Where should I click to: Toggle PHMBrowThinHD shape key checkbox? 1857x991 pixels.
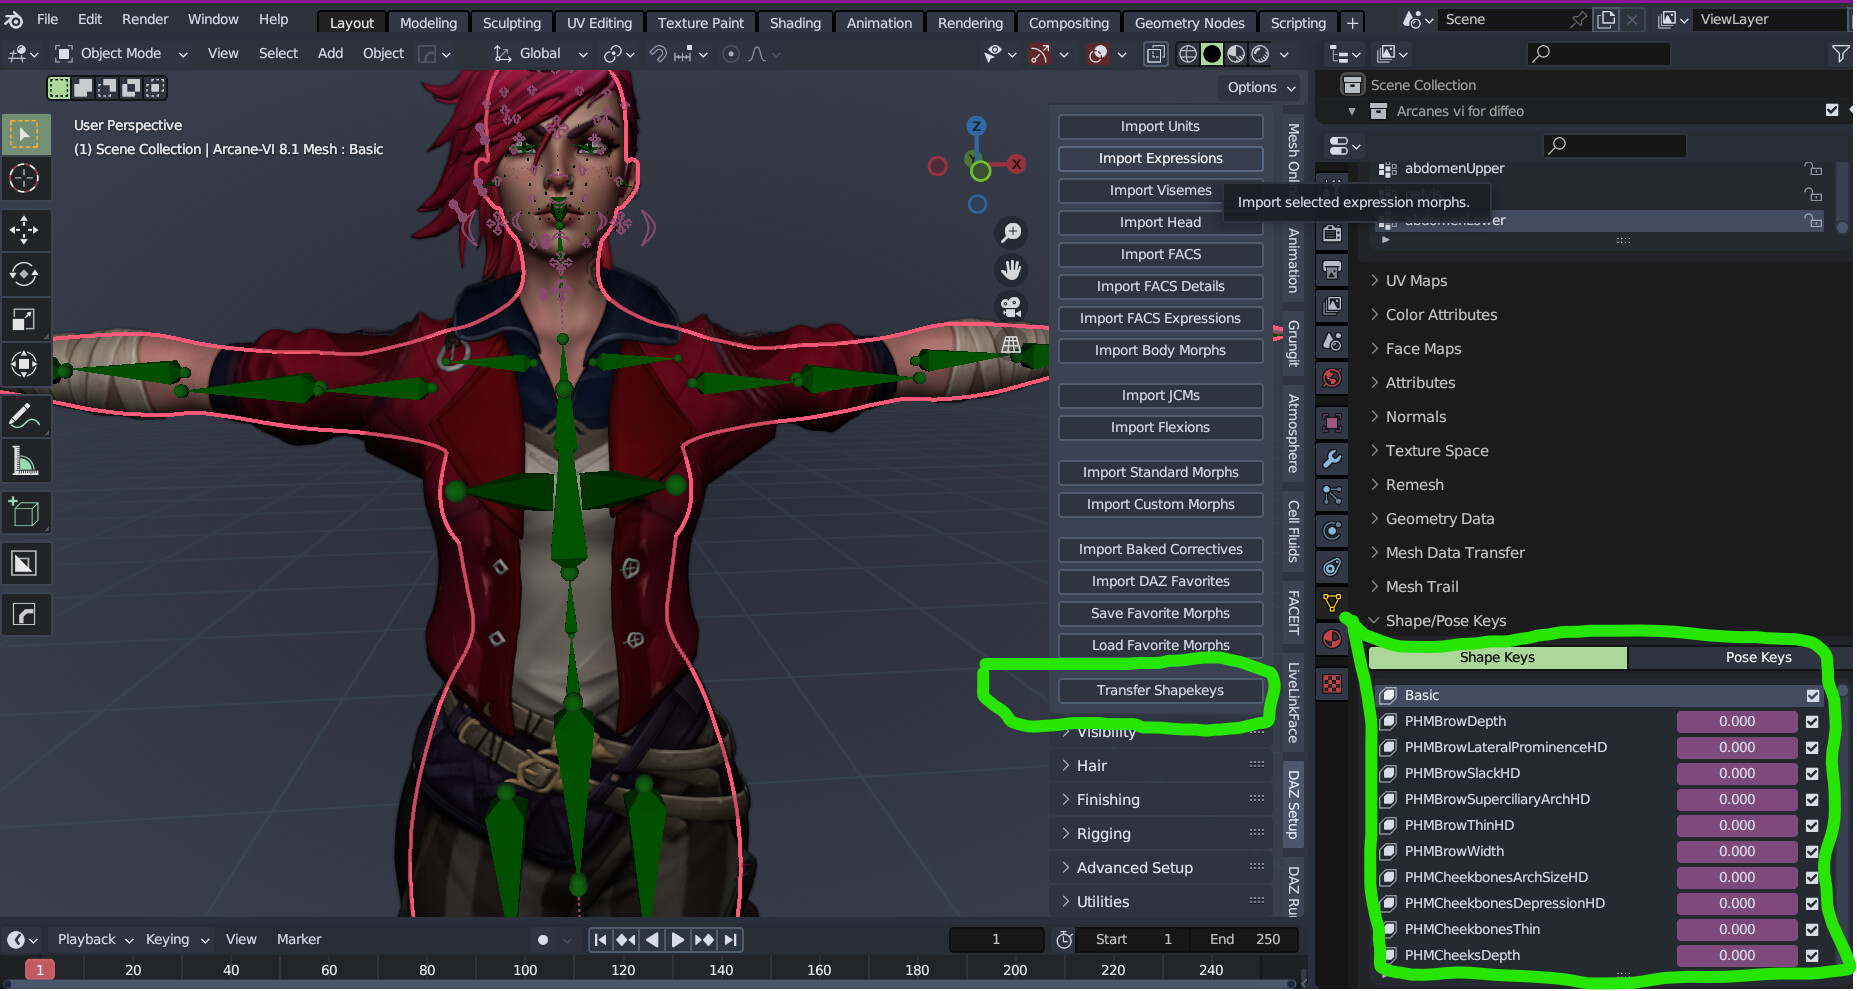point(1812,826)
